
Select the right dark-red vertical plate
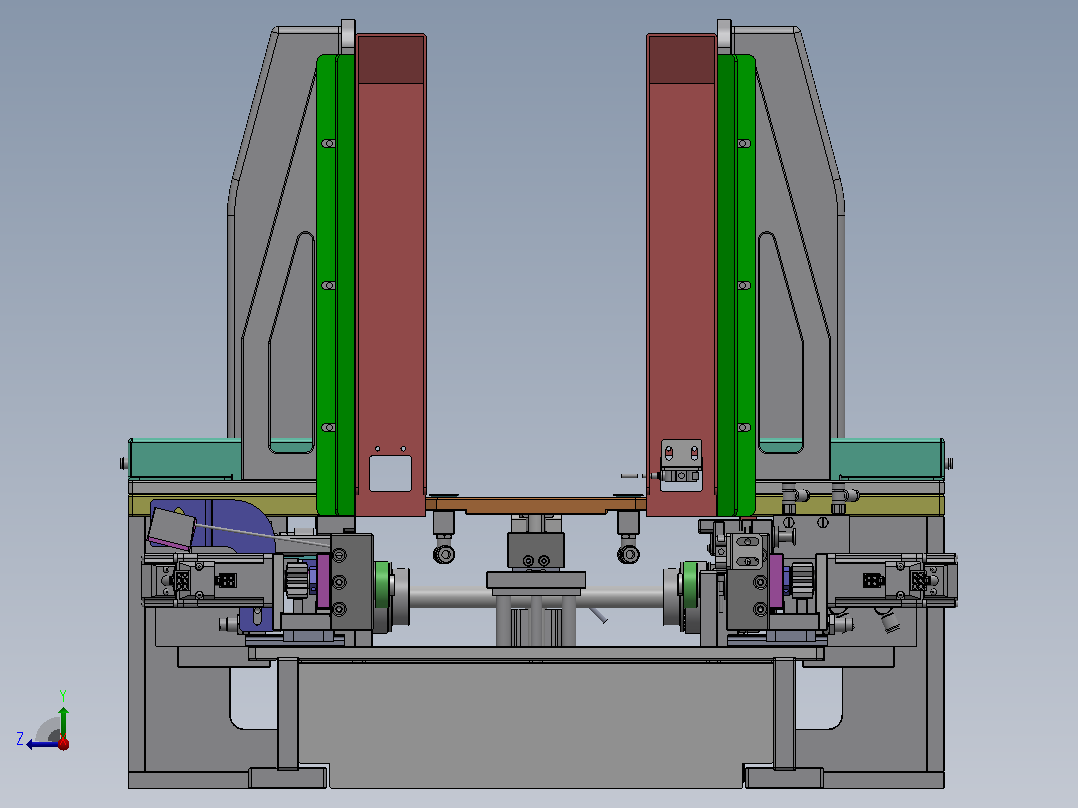681,274
